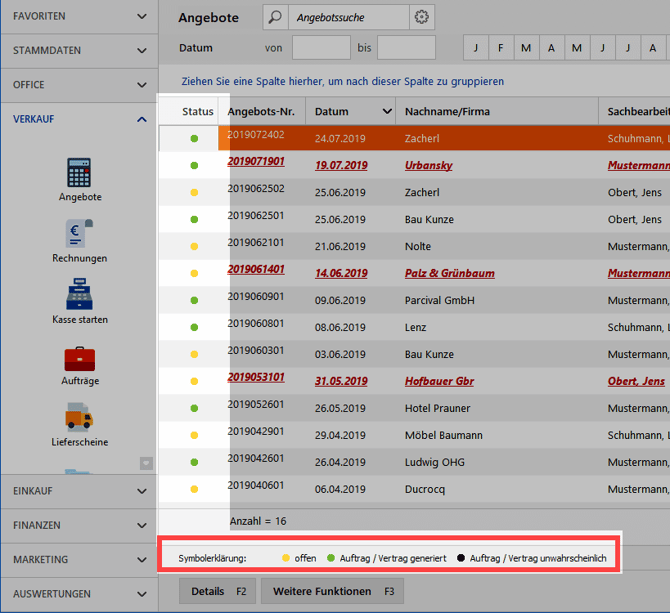
Task: Open the Aufträge briefcase icon
Action: 79,357
